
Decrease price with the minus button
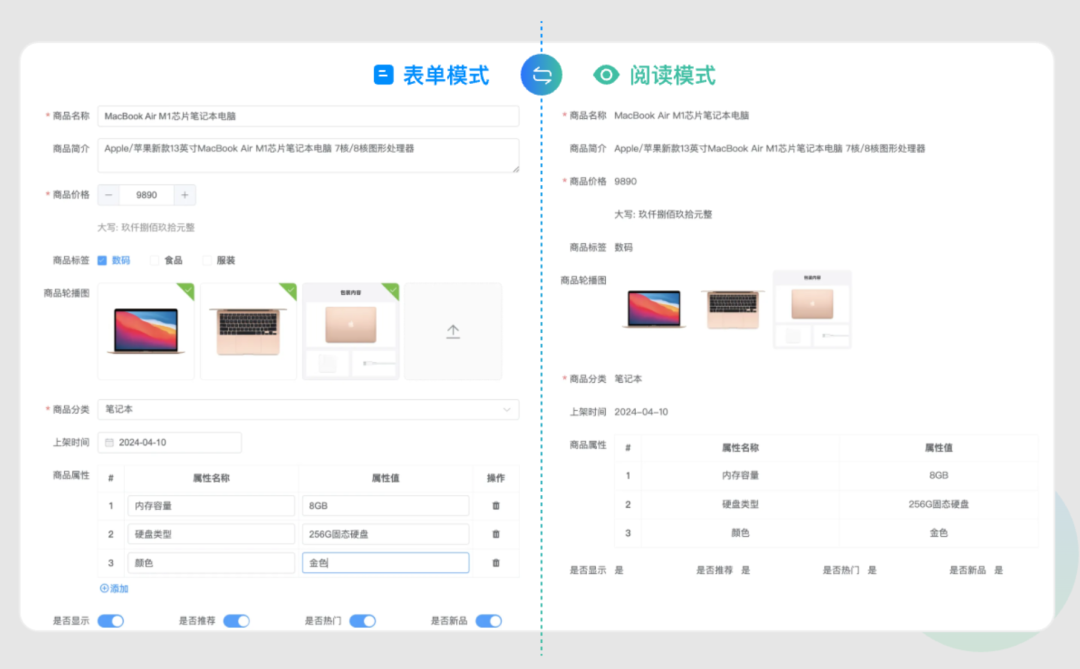click(x=108, y=195)
